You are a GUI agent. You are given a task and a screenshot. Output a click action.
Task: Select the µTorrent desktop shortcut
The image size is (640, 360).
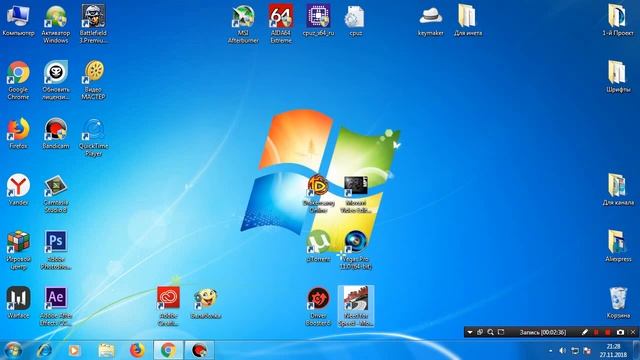point(318,246)
